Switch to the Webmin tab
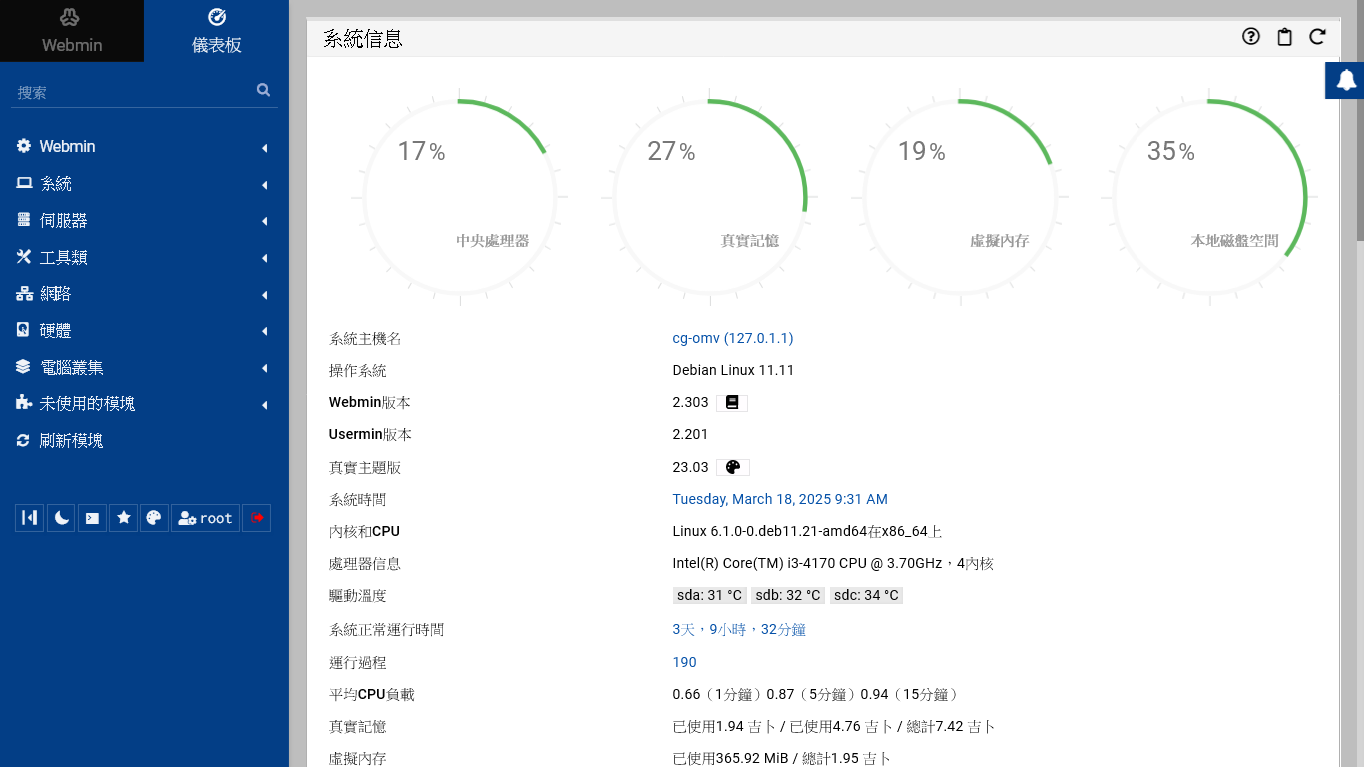 [x=72, y=31]
